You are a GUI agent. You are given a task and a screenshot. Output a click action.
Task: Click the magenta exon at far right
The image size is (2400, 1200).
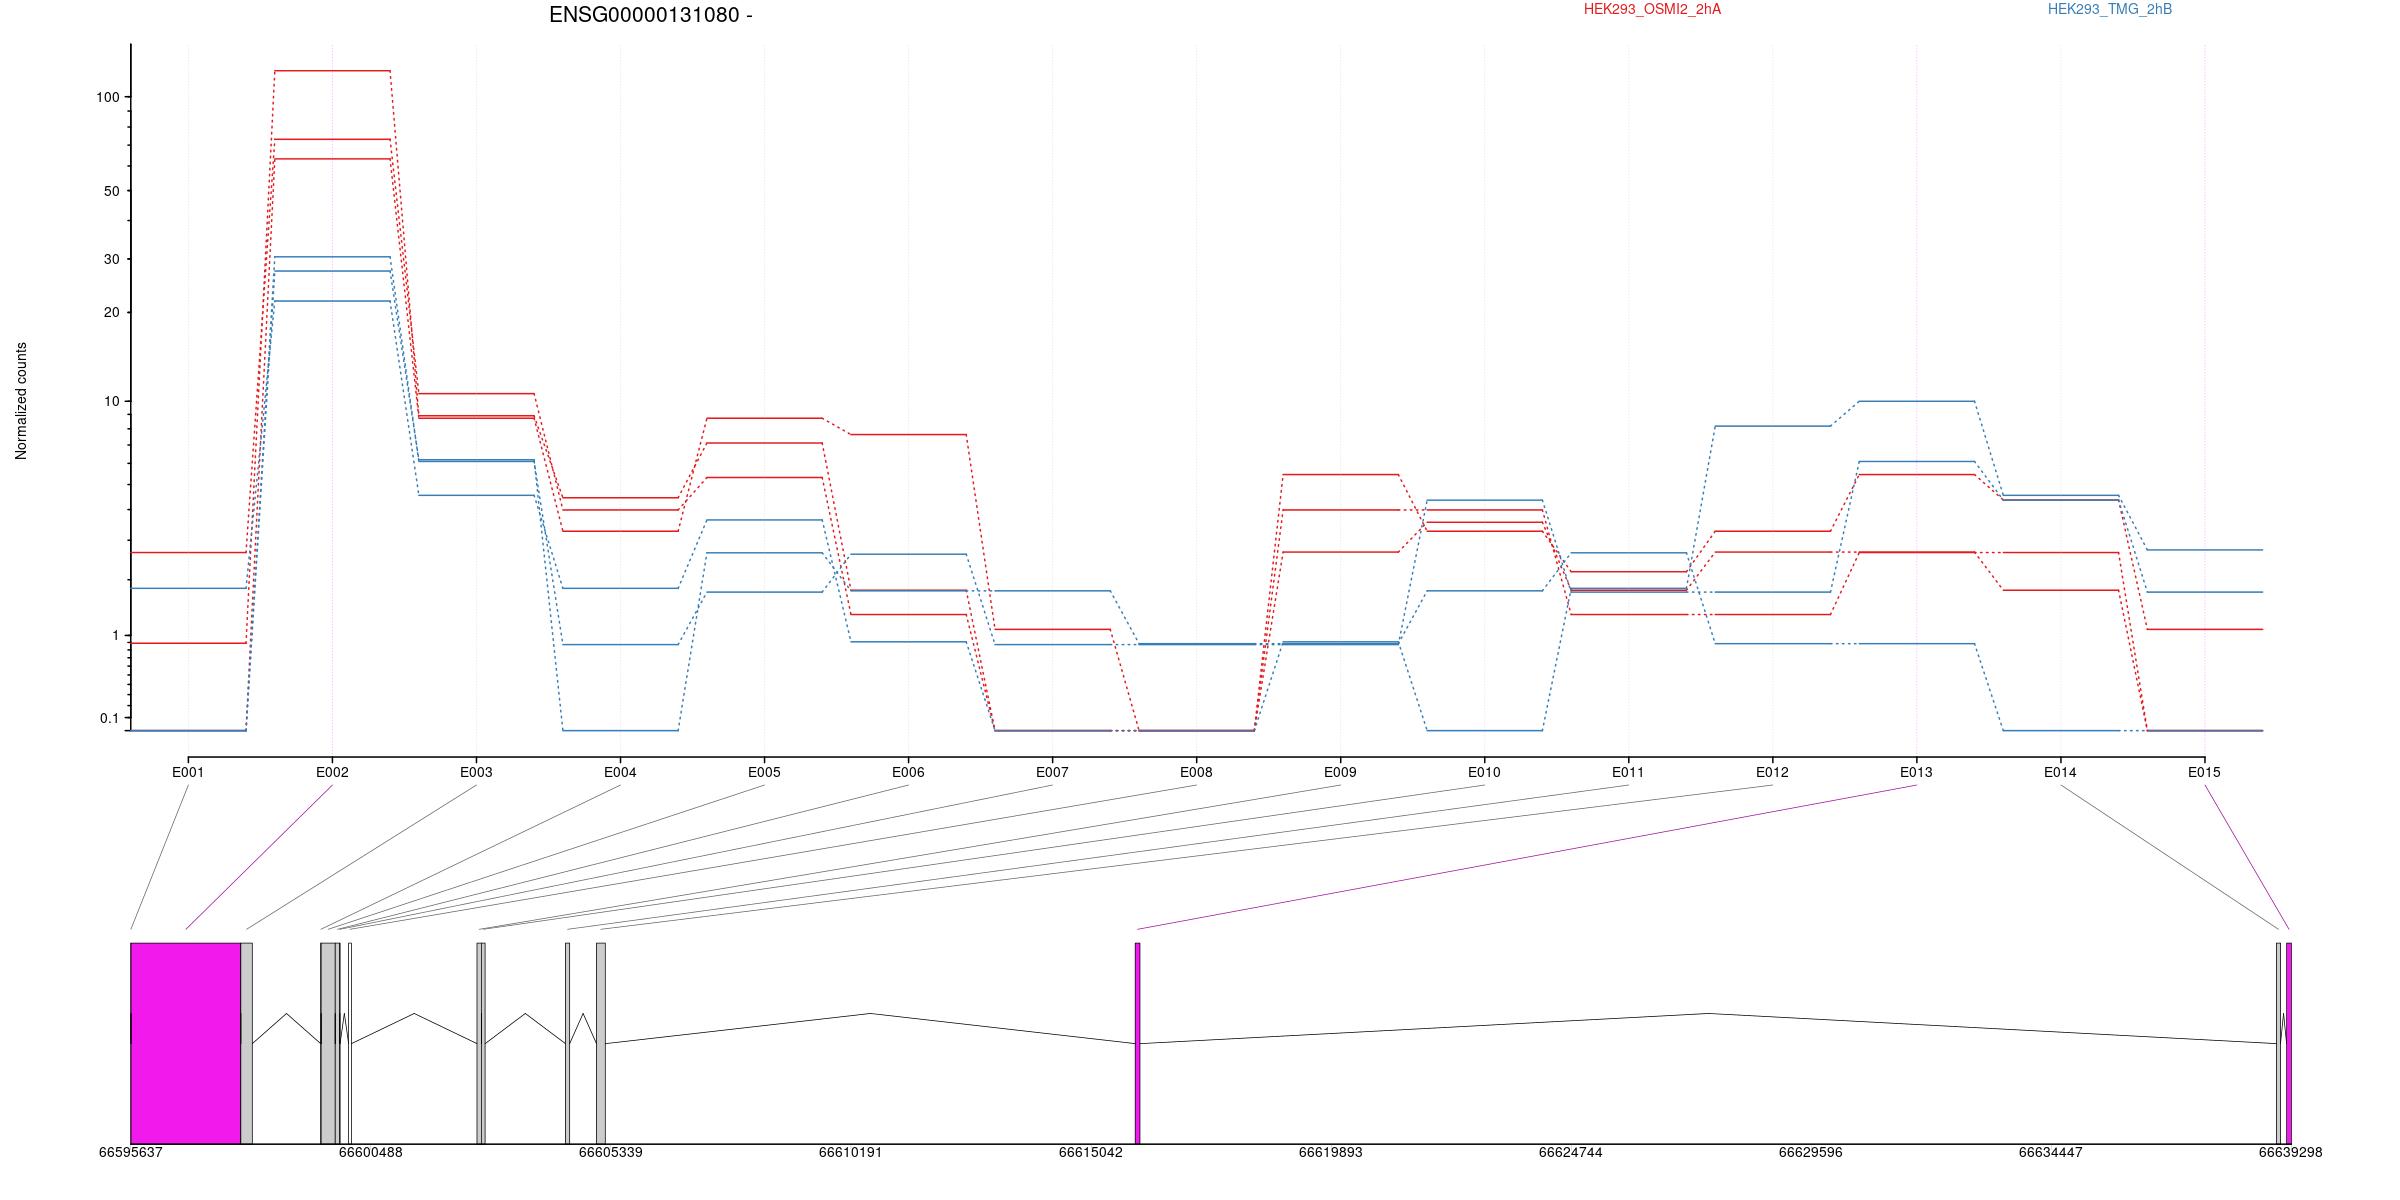2288,1043
